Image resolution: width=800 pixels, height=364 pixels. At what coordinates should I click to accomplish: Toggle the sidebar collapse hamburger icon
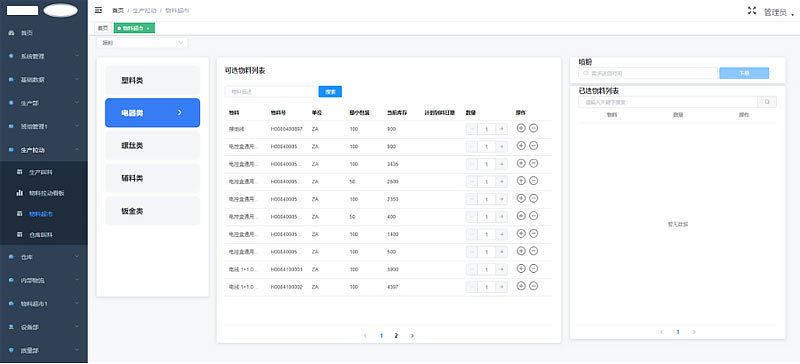98,10
